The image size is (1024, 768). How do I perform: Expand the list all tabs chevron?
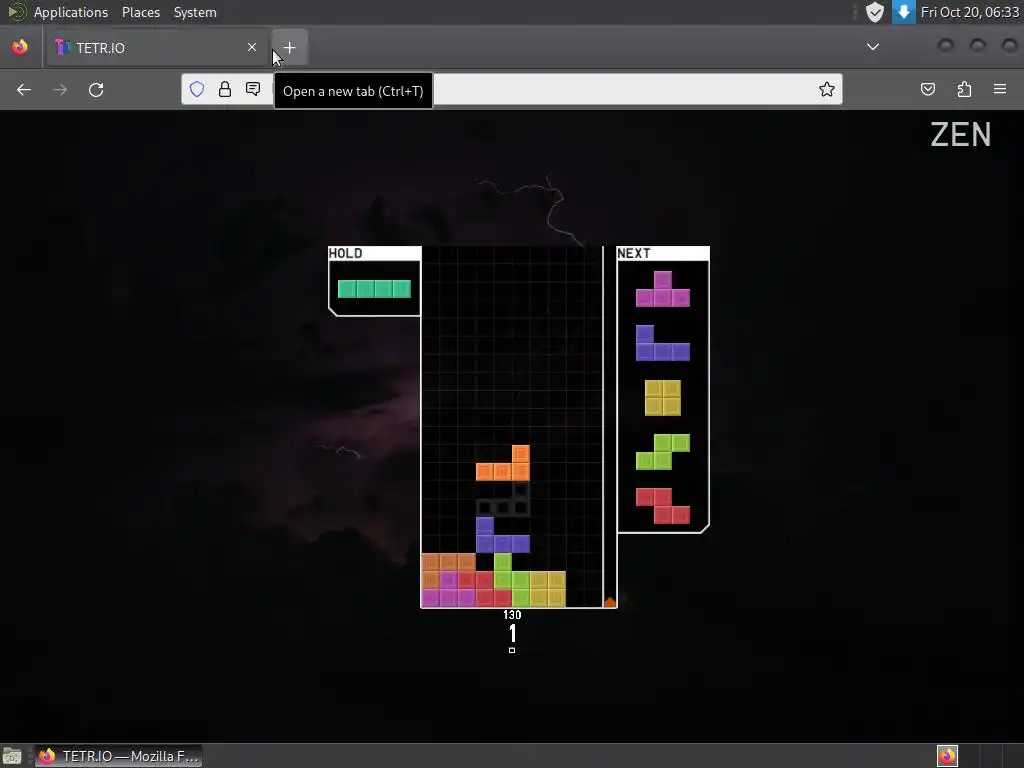872,47
